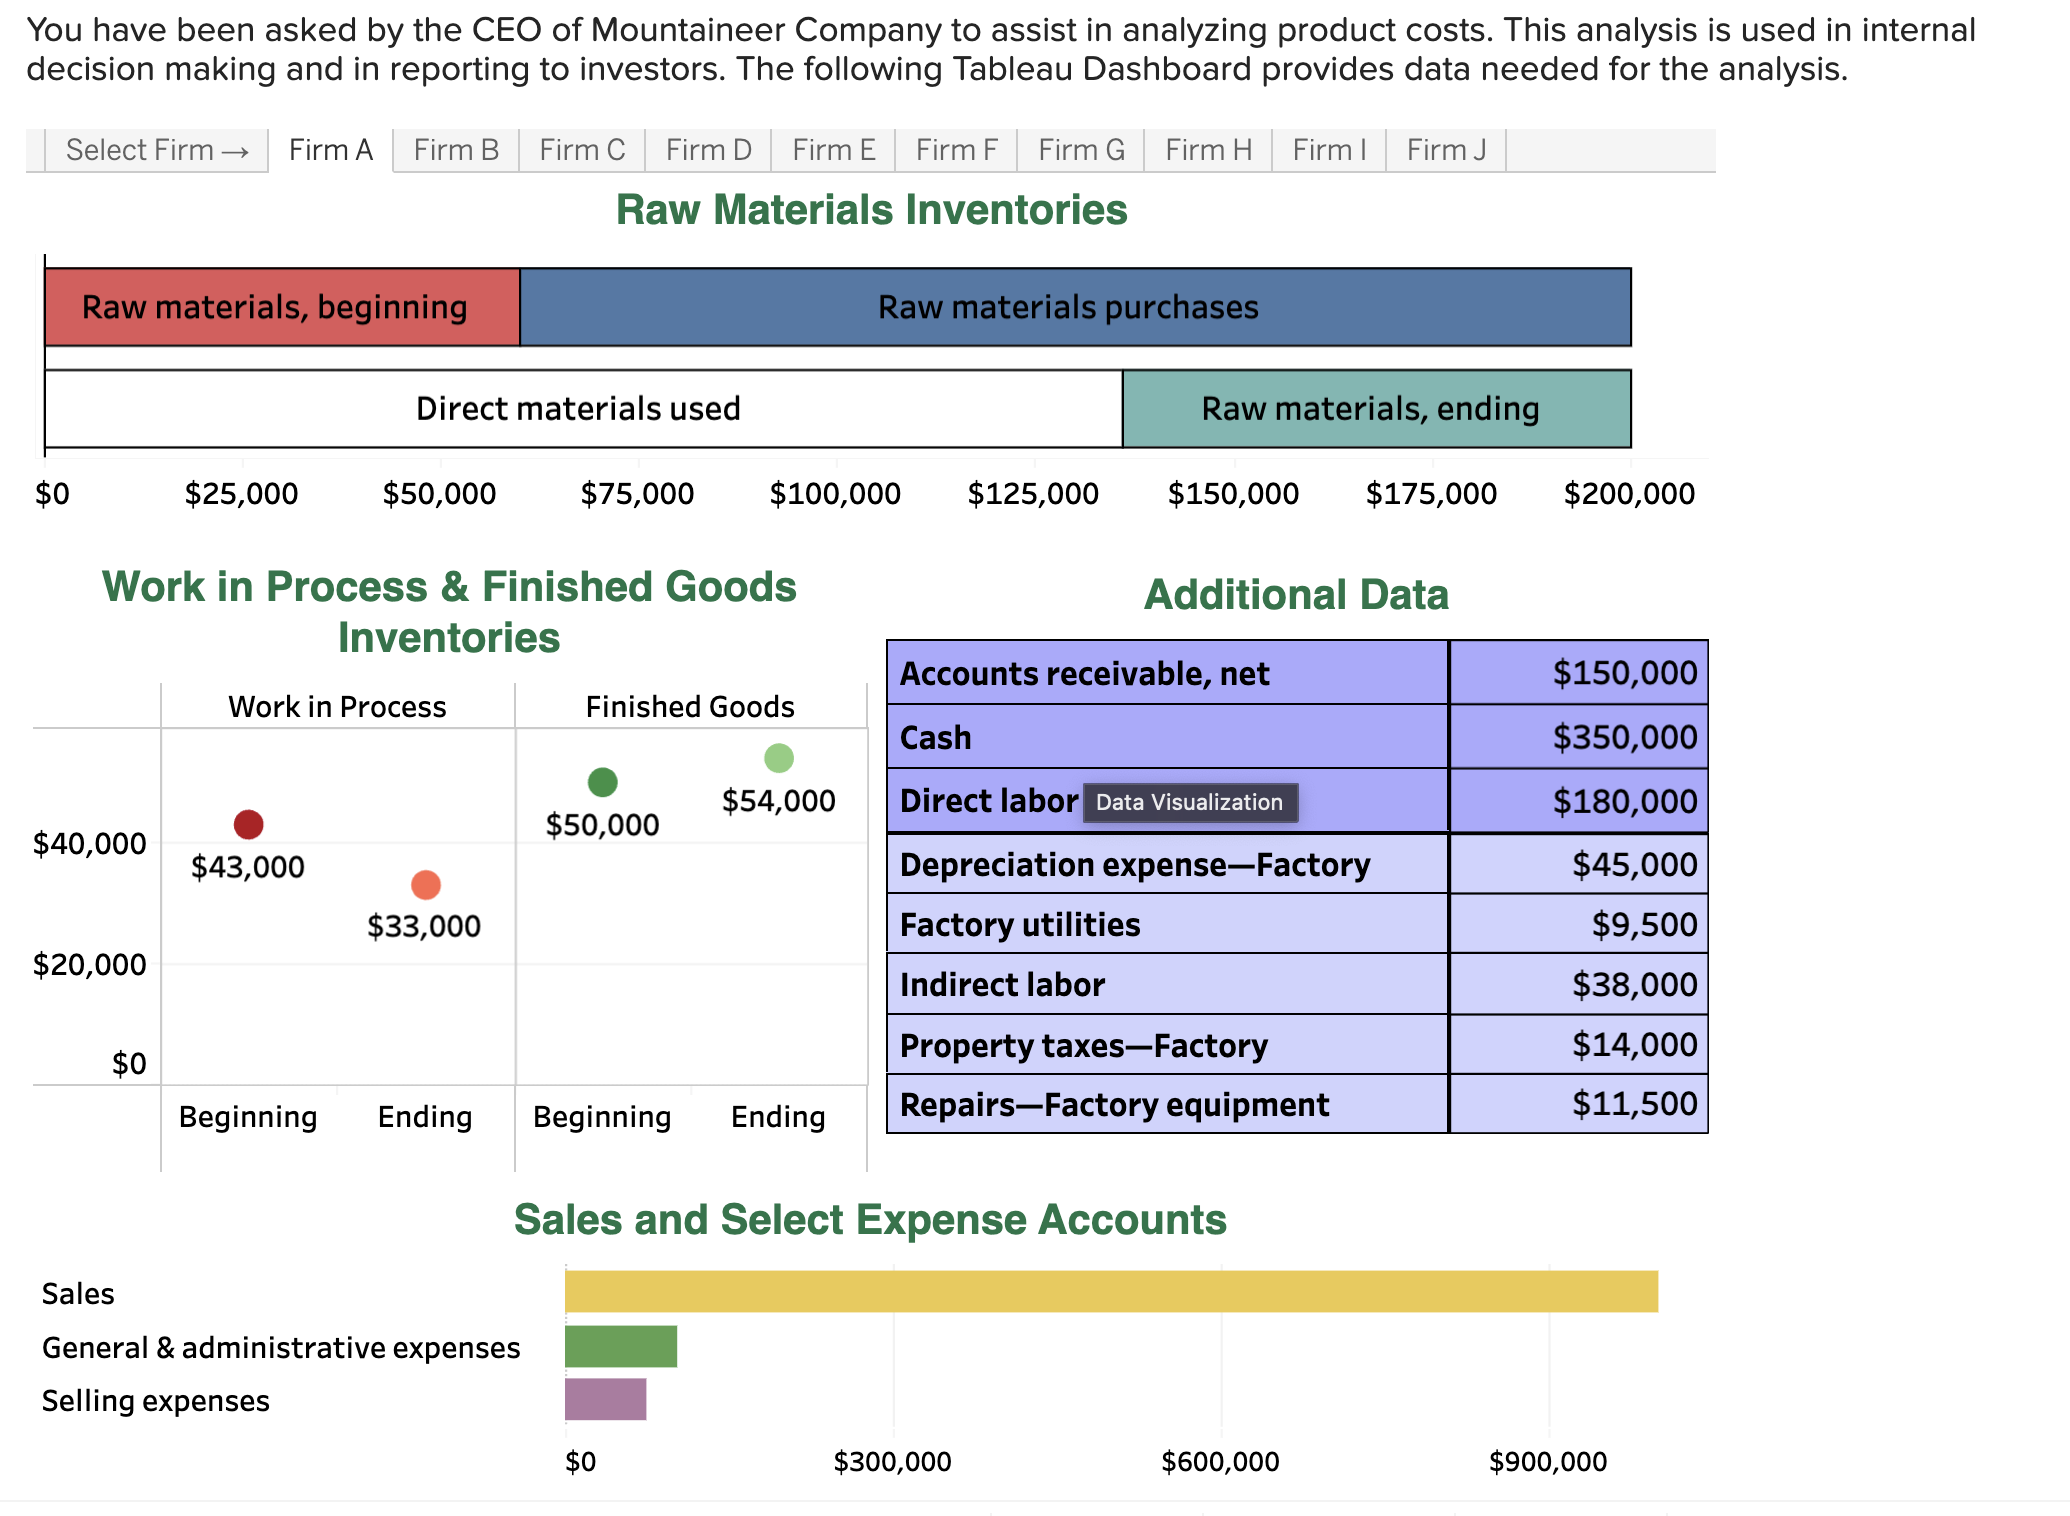2070x1516 pixels.
Task: Dismiss the Data Visualization tooltip
Action: pyautogui.click(x=1189, y=803)
